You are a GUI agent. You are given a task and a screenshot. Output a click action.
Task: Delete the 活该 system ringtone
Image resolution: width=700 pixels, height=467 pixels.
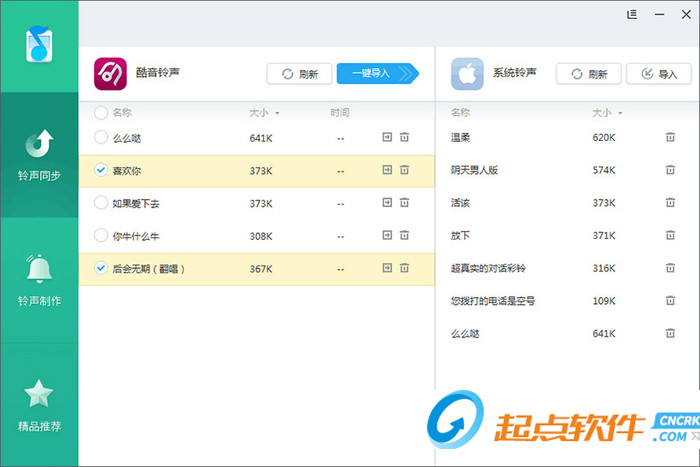click(670, 202)
